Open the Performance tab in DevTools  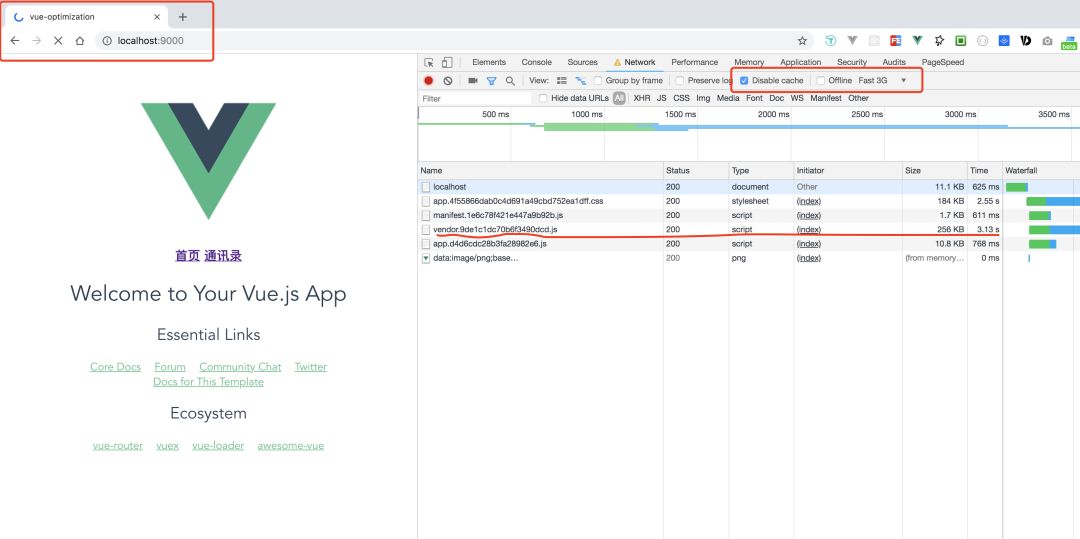coord(694,62)
